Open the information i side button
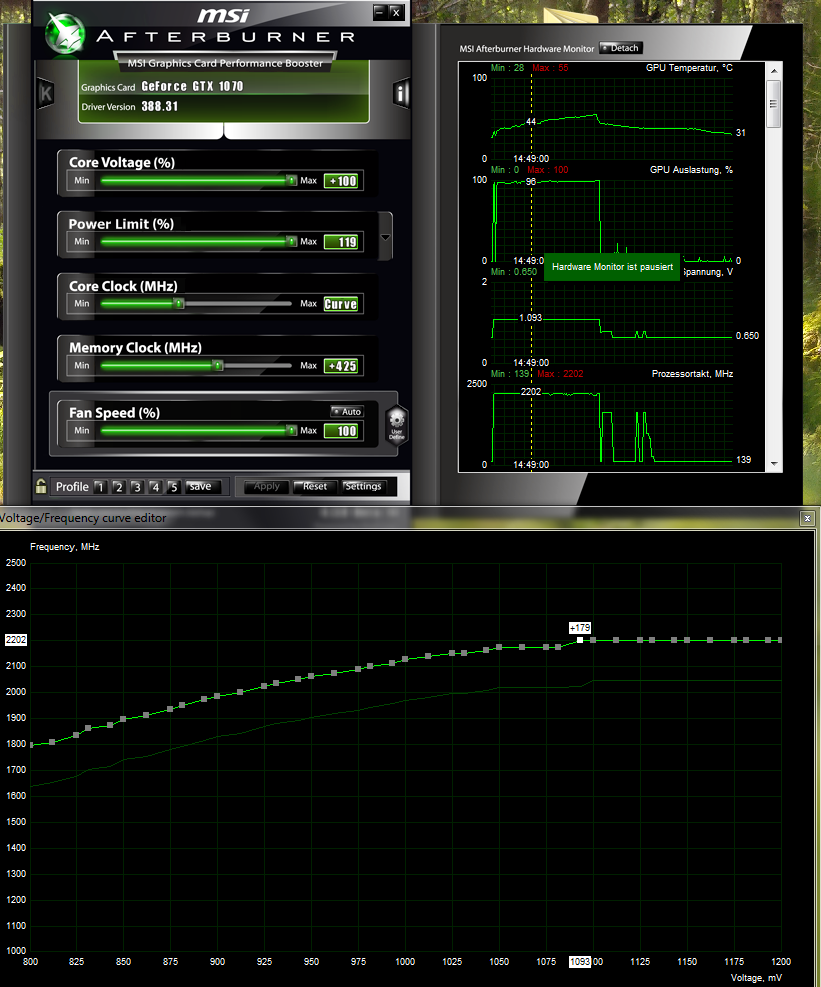The height and width of the screenshot is (987, 821). click(x=401, y=94)
